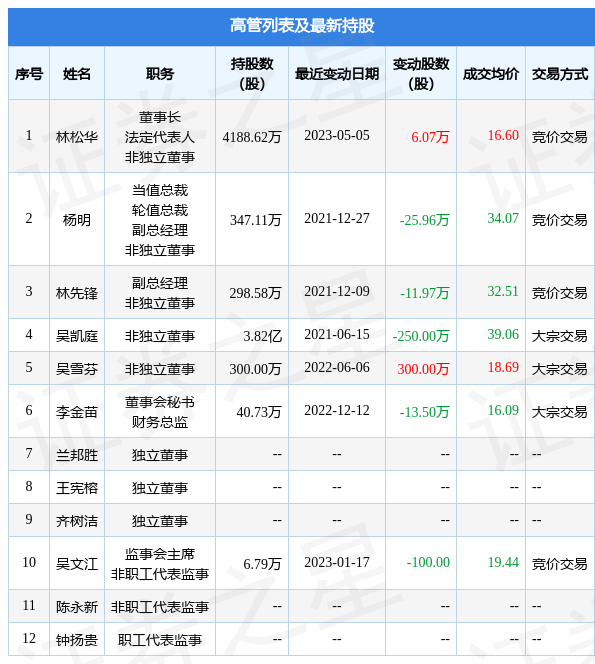The width and height of the screenshot is (595, 664).
Task: Click executive name 杨明
Action: 77,220
